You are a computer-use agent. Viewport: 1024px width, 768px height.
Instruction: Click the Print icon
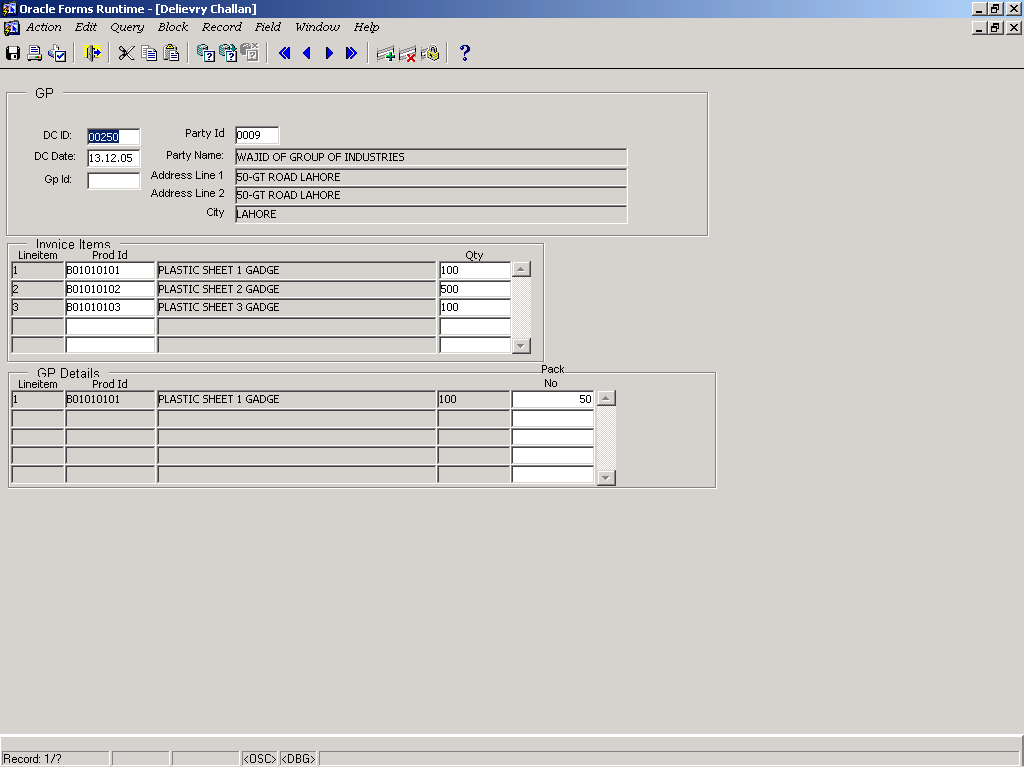35,53
